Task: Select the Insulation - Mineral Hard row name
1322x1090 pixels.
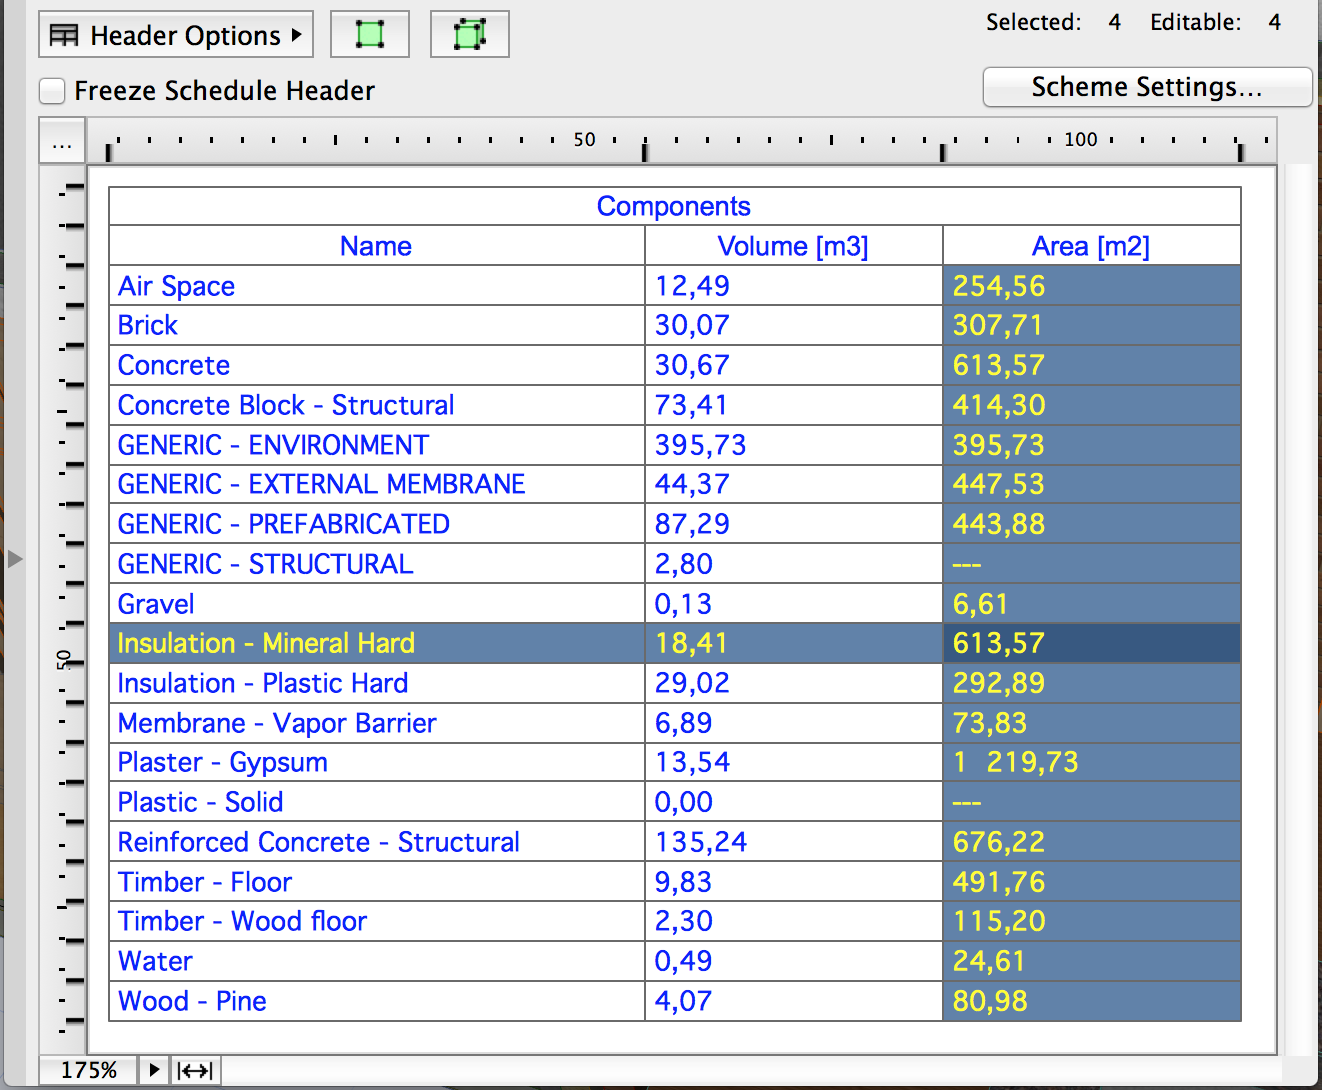Action: click(266, 643)
